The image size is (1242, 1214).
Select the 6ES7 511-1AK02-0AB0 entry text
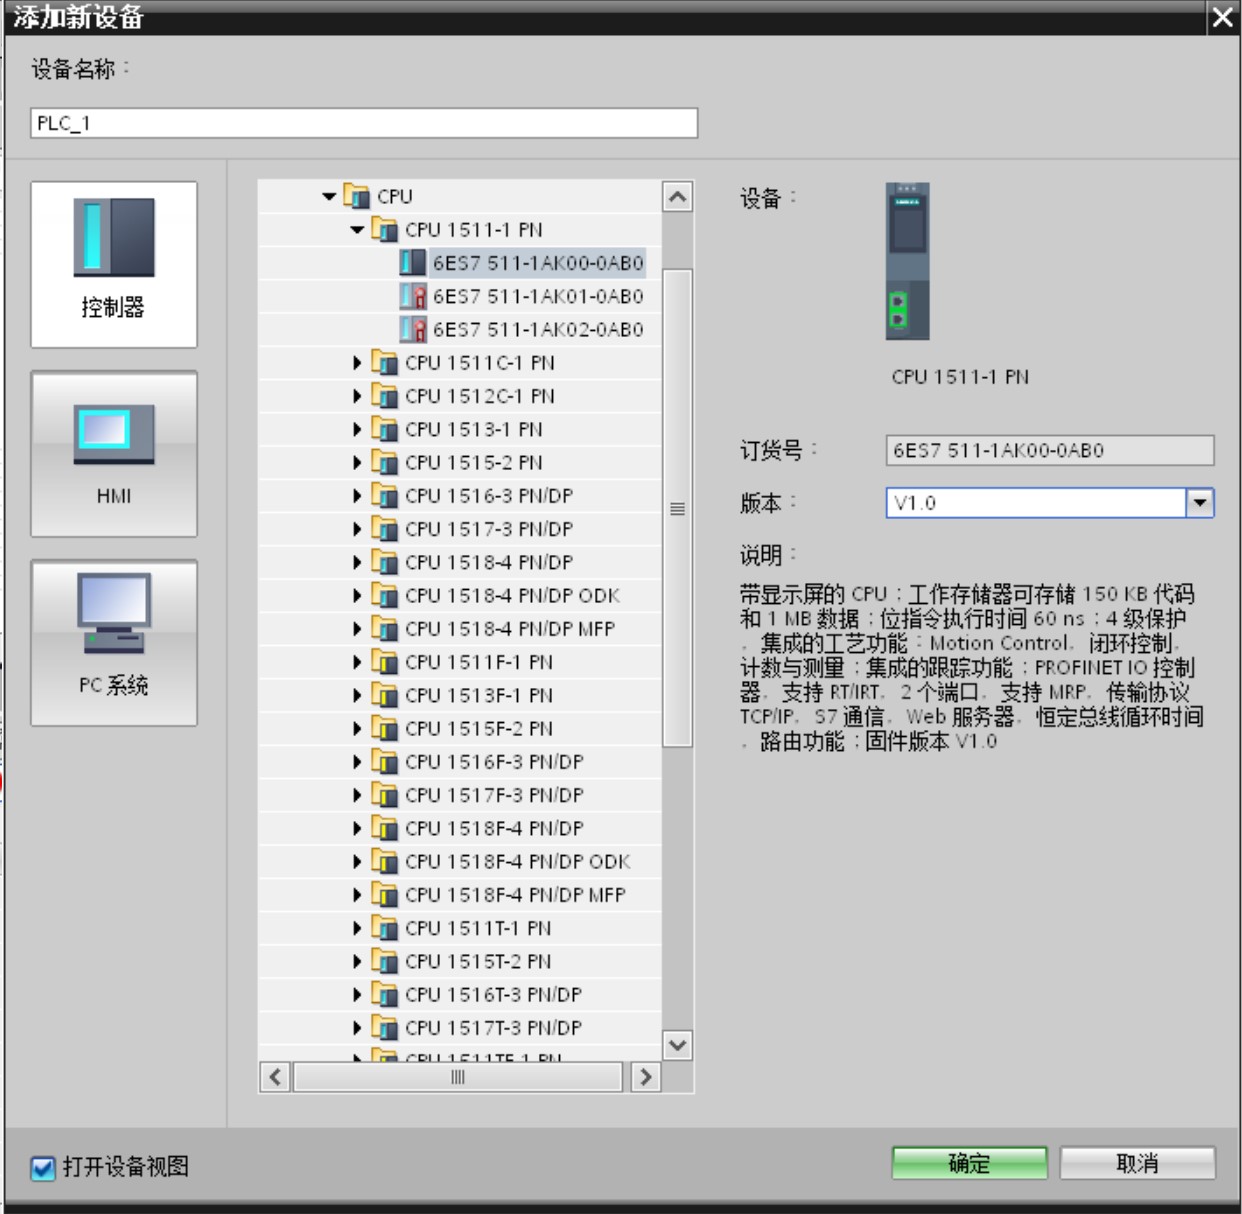(538, 329)
